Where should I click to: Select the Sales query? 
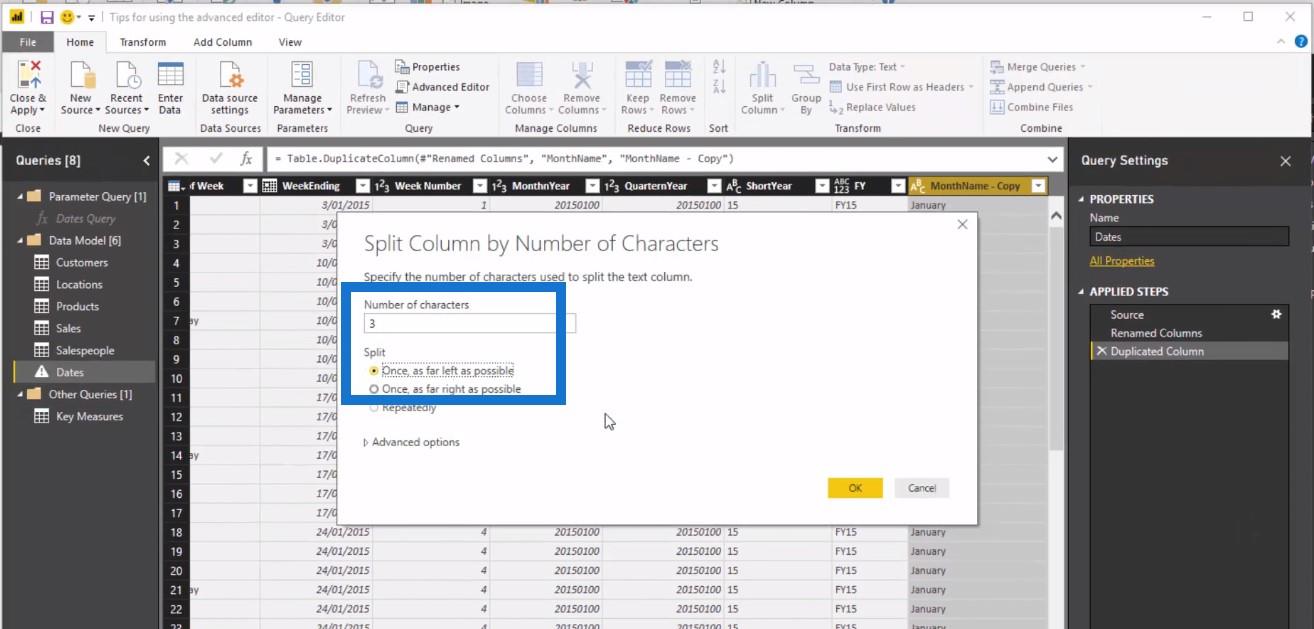pyautogui.click(x=69, y=328)
